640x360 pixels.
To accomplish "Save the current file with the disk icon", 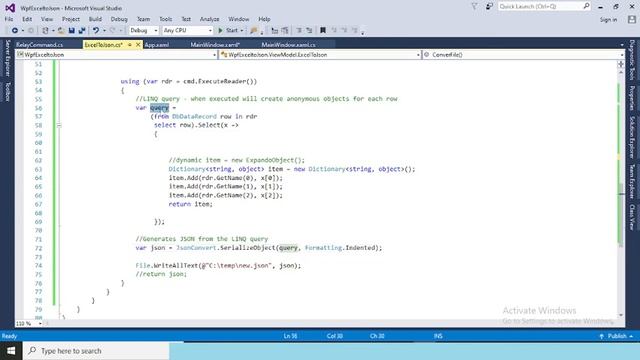I will point(71,30).
